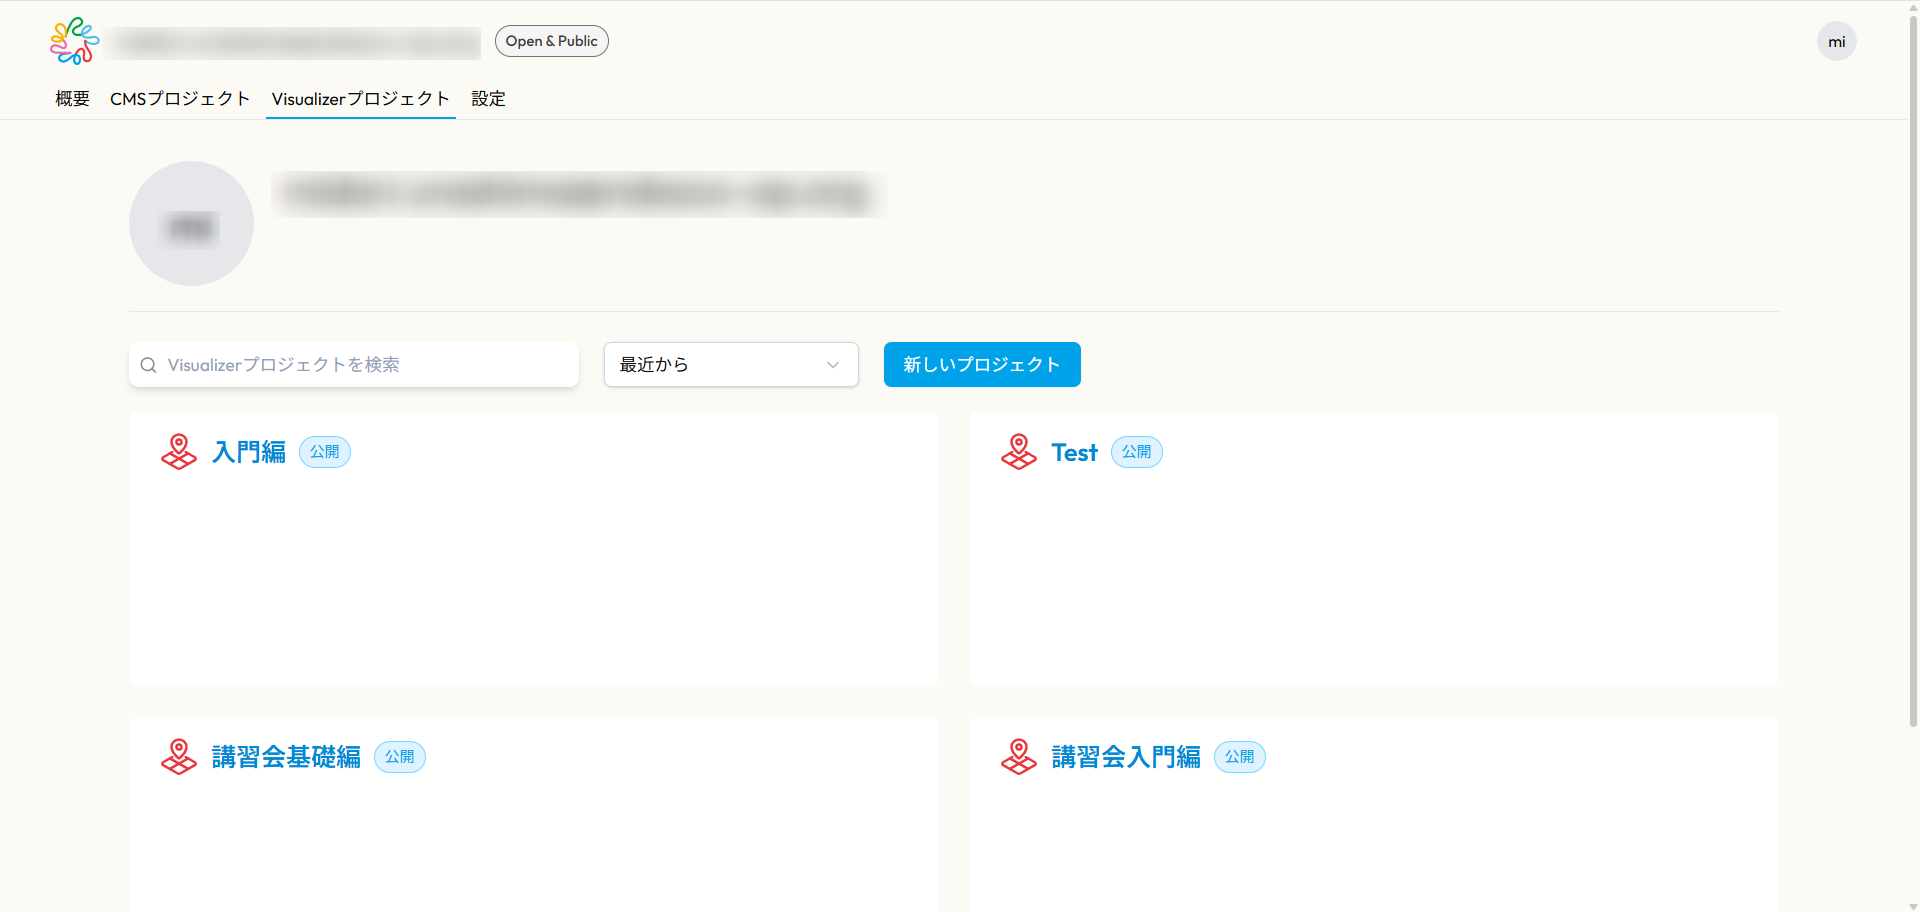Expand the 最近から sort dropdown
This screenshot has width=1920, height=912.
[x=730, y=365]
